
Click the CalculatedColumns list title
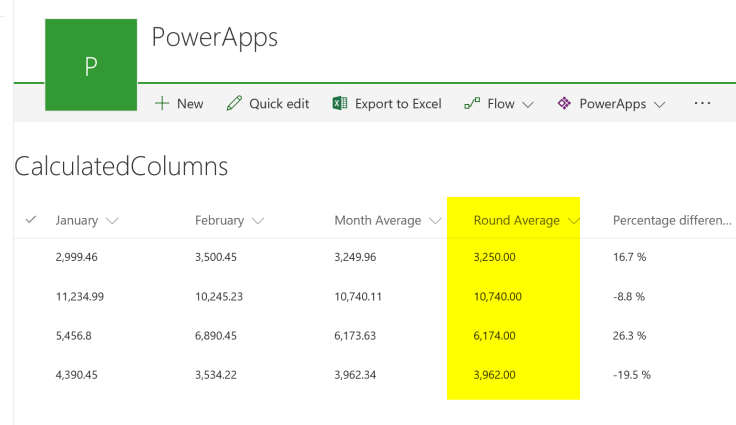[121, 167]
